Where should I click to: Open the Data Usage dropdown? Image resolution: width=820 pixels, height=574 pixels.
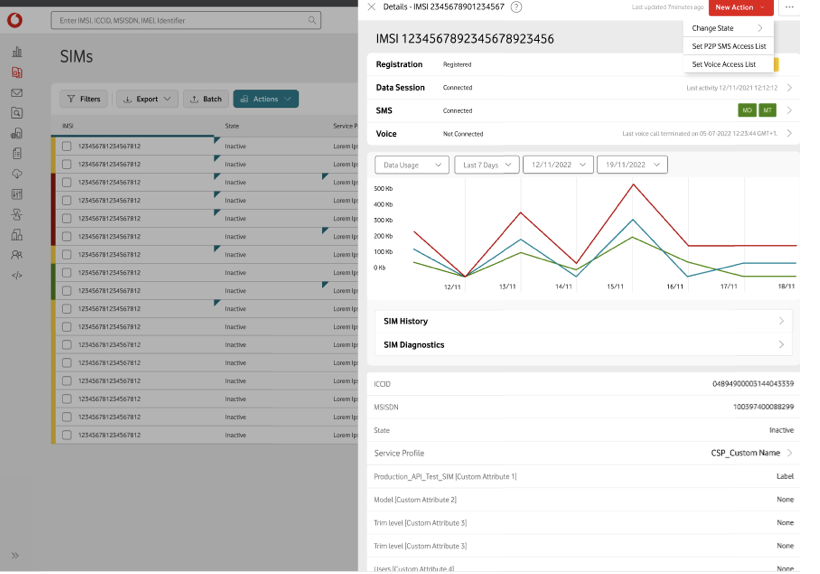point(412,165)
